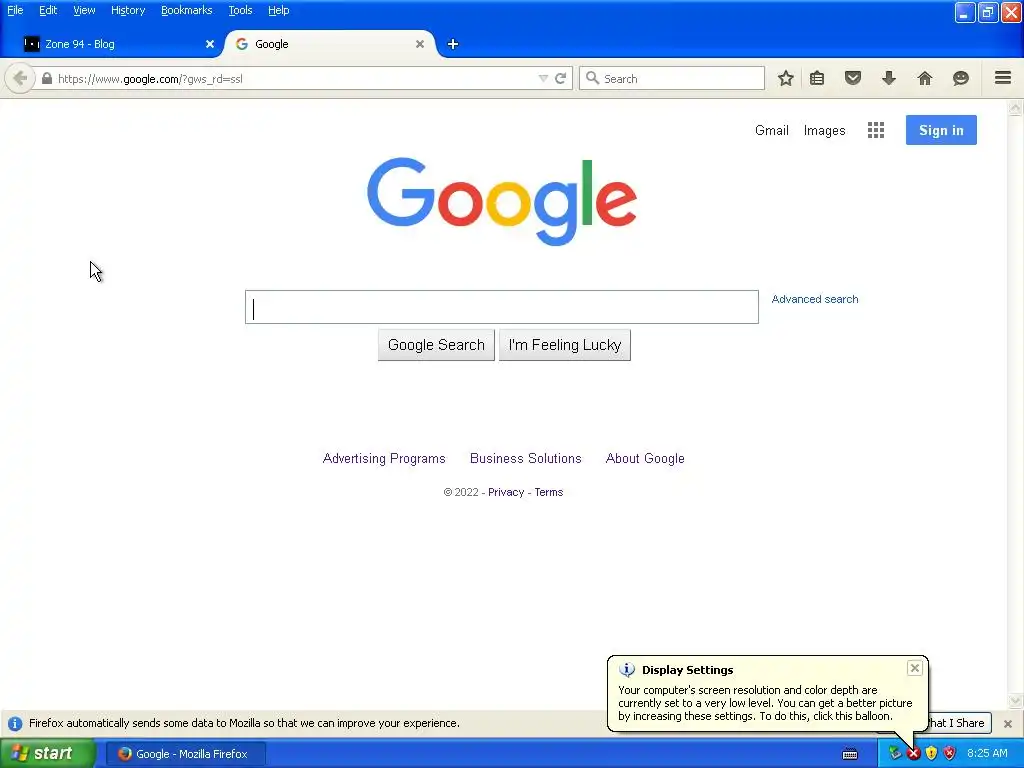The width and height of the screenshot is (1024, 768).
Task: Click the Pocket save icon
Action: [x=853, y=78]
